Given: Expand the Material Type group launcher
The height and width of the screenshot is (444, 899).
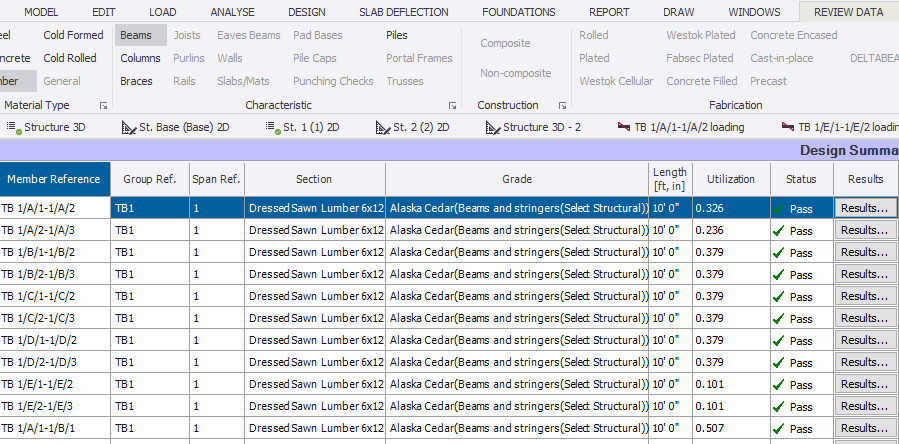Looking at the screenshot, I should click(x=103, y=105).
